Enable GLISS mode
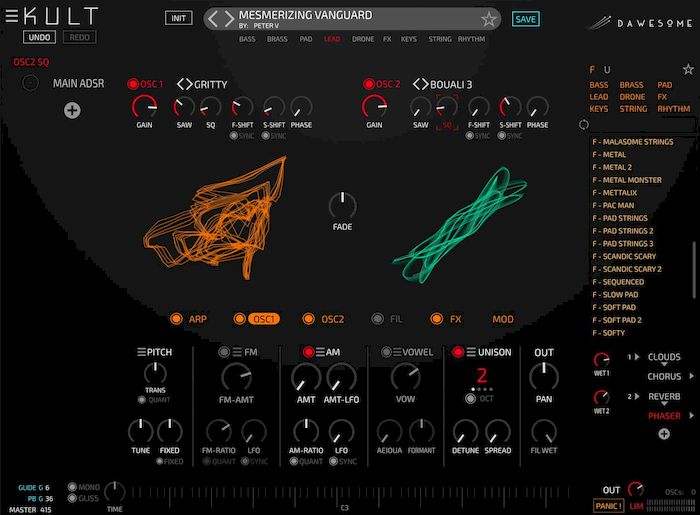The width and height of the screenshot is (700, 515). [x=72, y=498]
